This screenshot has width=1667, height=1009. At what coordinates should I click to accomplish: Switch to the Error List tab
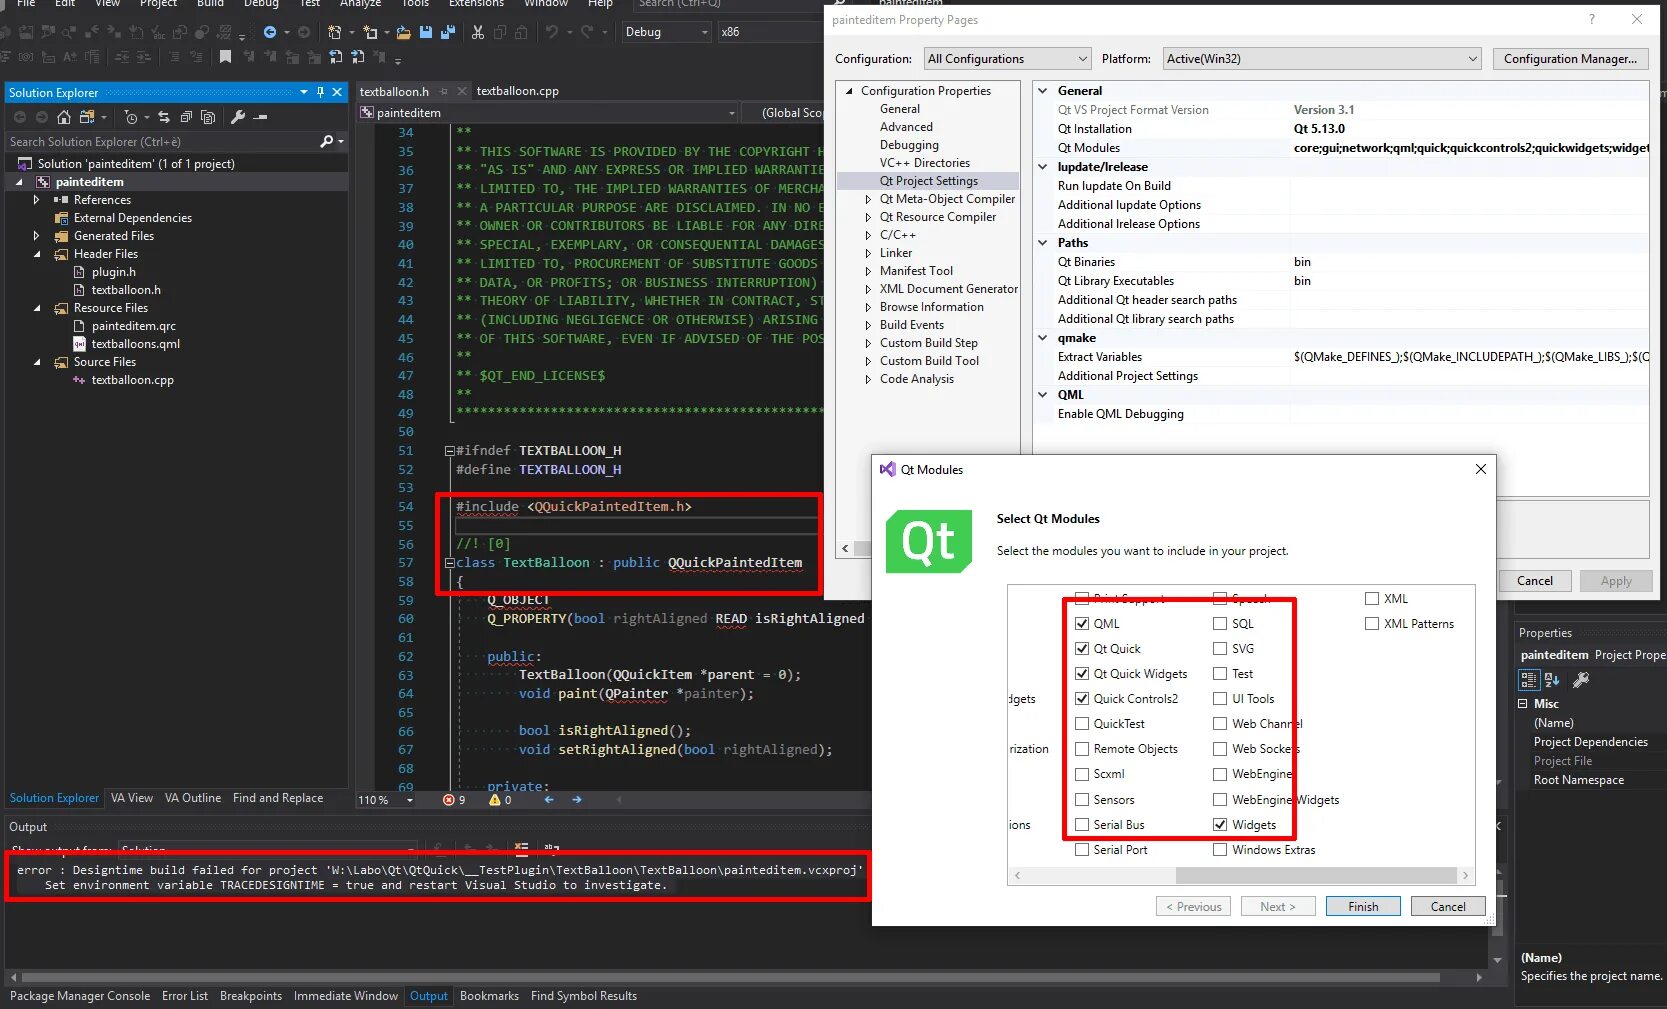(185, 996)
